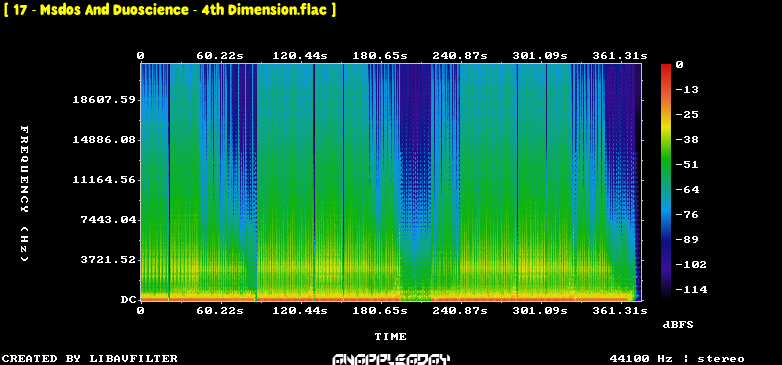Click the DC label on frequency axis
782x365 pixels.
[128, 300]
